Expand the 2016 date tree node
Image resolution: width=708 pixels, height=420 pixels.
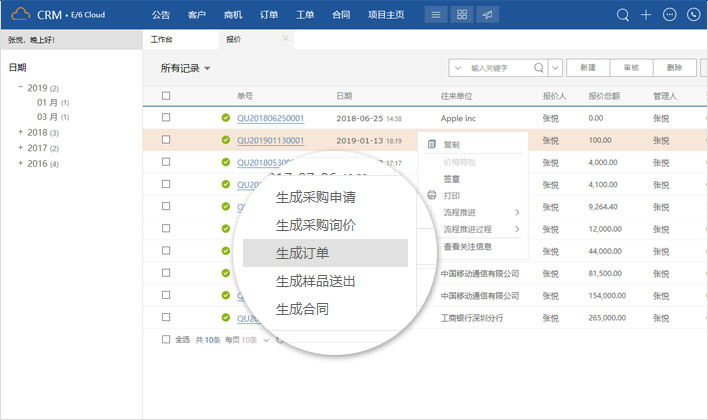click(x=21, y=163)
